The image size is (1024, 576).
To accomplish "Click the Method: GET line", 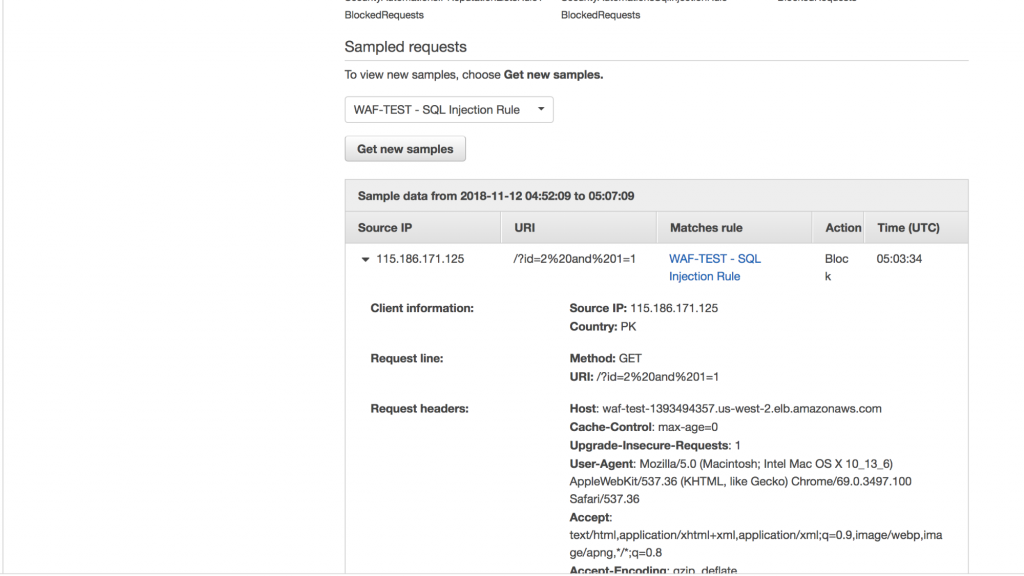I will [x=605, y=359].
